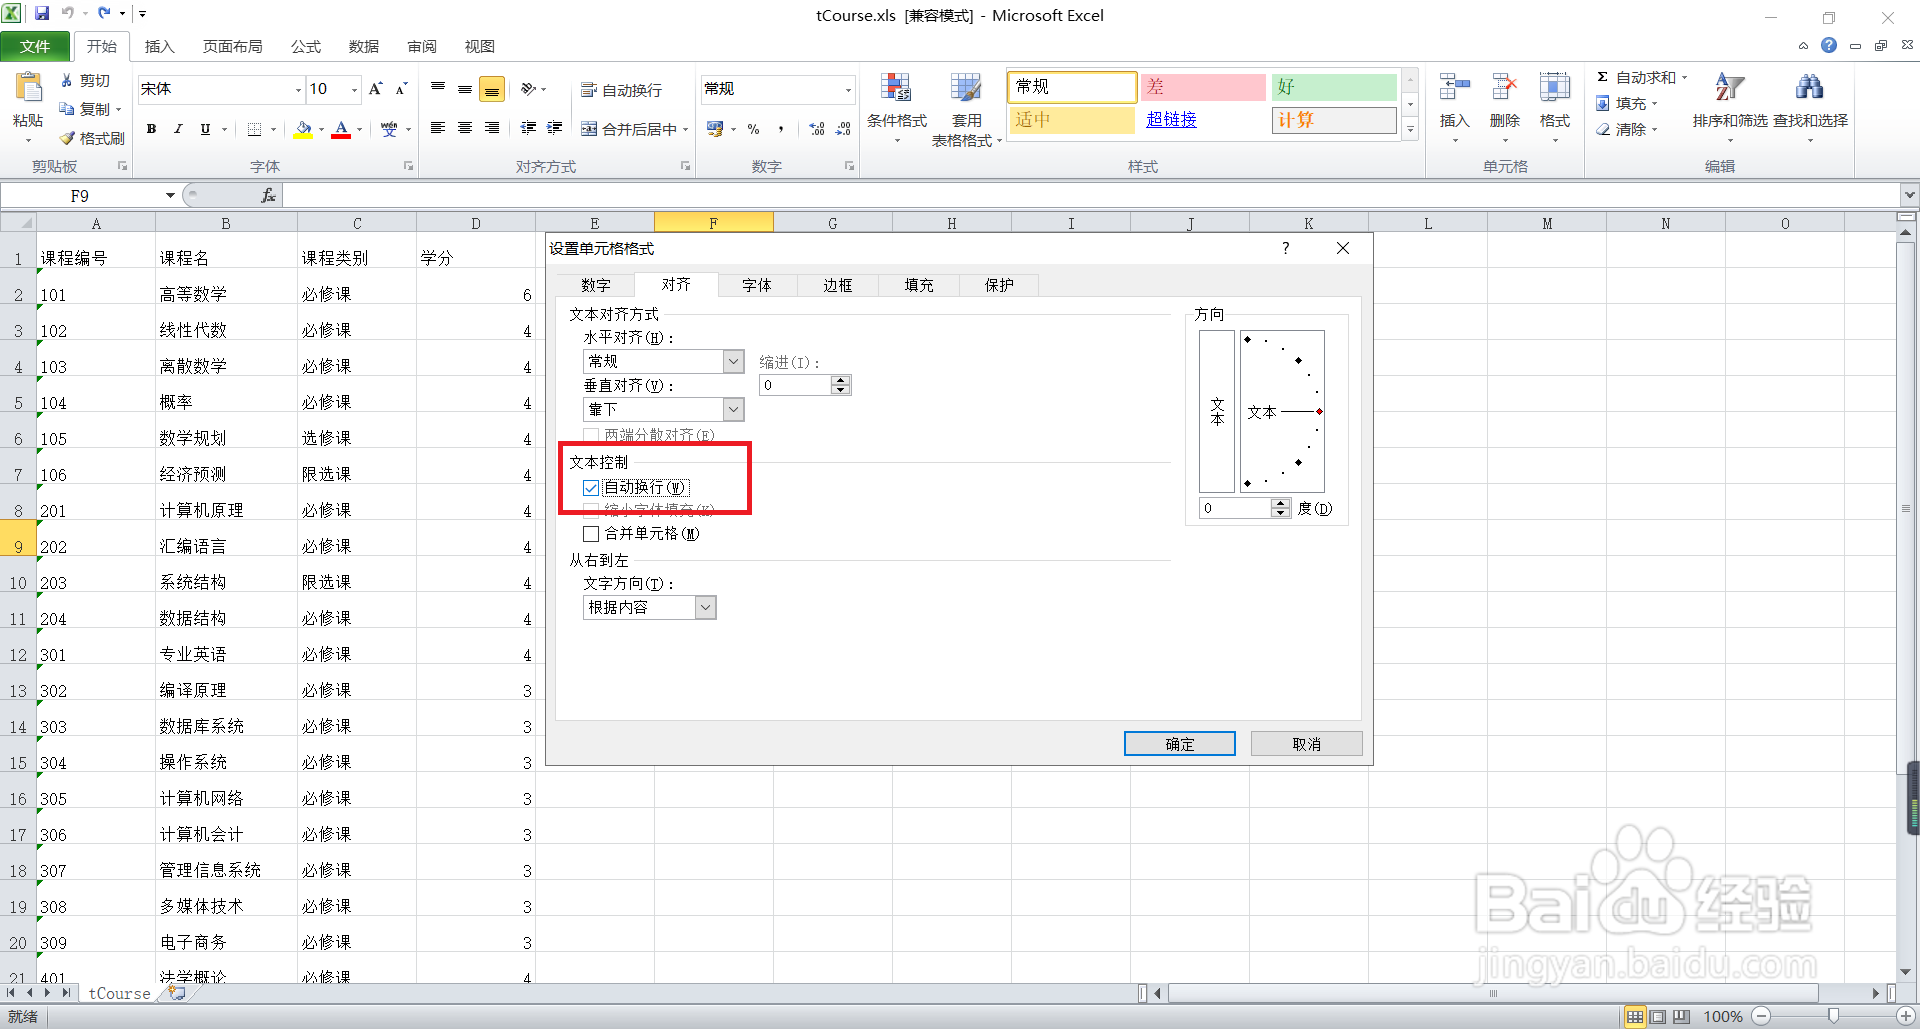
Task: Expand the Name Box dropdown
Action: pos(170,196)
